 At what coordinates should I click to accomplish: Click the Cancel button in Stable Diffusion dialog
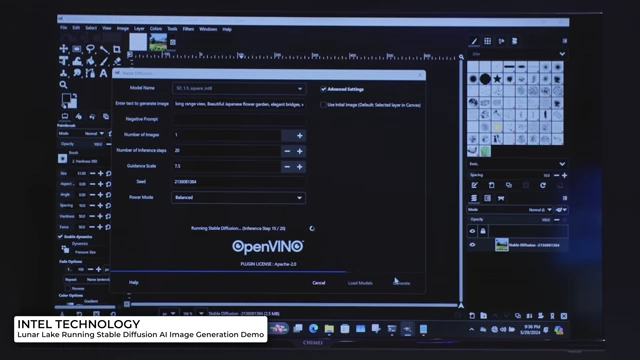tap(319, 283)
